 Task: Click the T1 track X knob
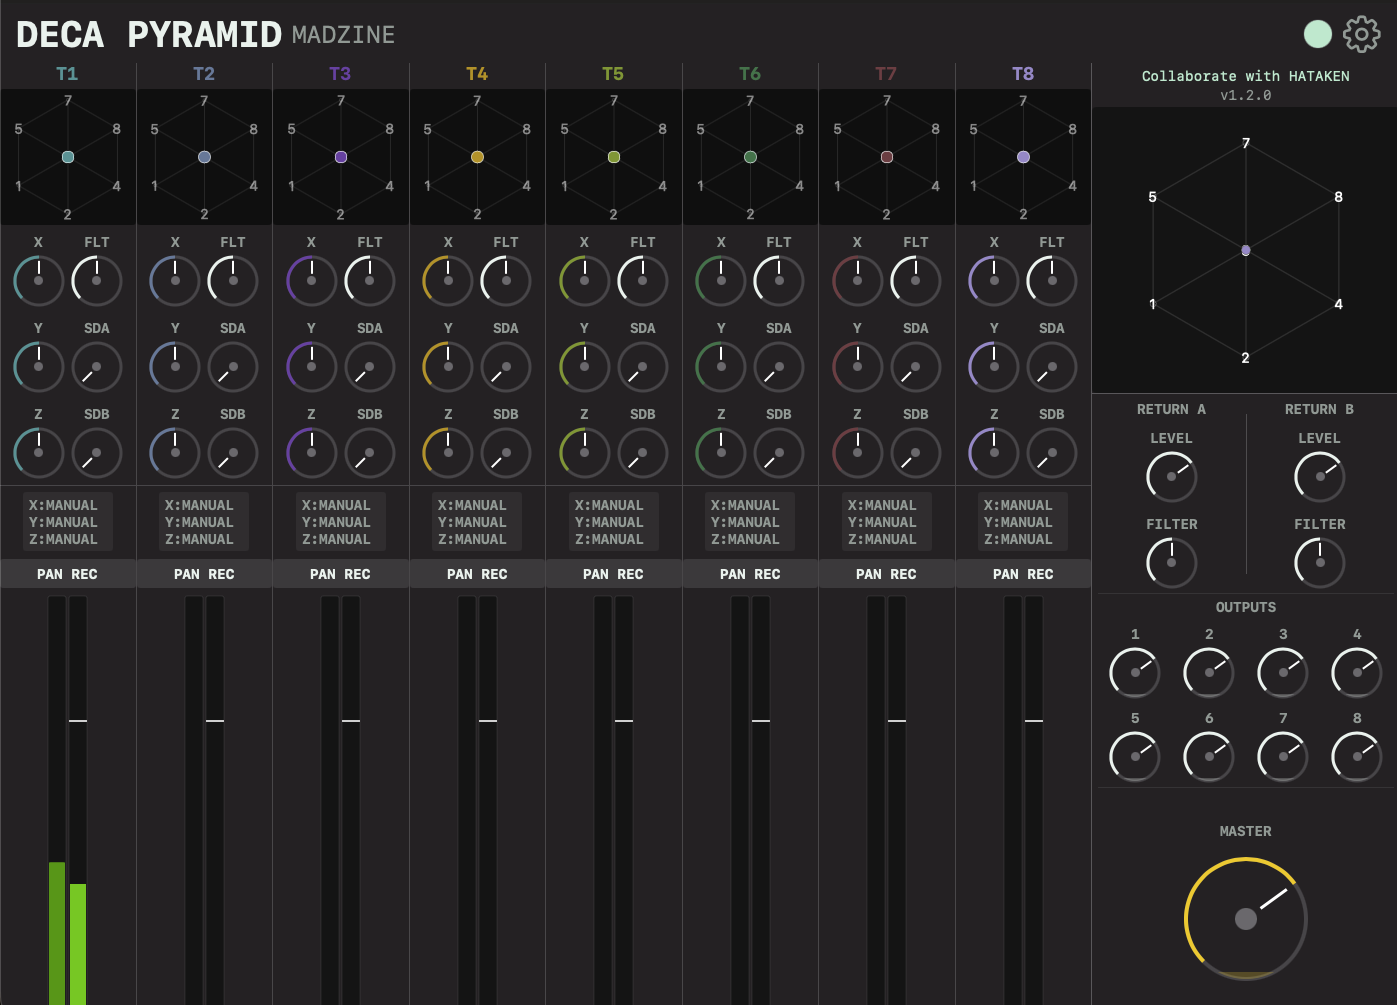click(x=39, y=281)
